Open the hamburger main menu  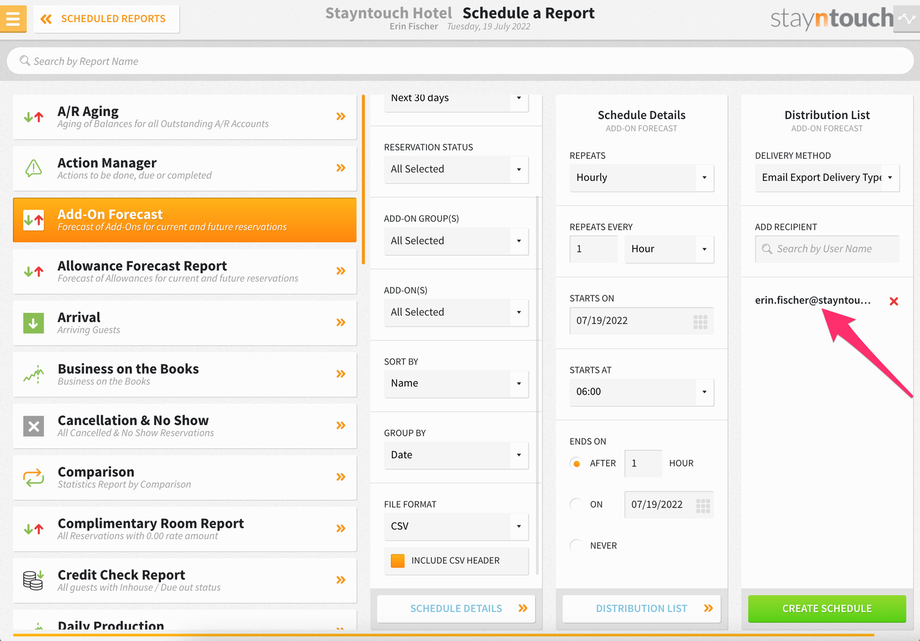point(13,19)
